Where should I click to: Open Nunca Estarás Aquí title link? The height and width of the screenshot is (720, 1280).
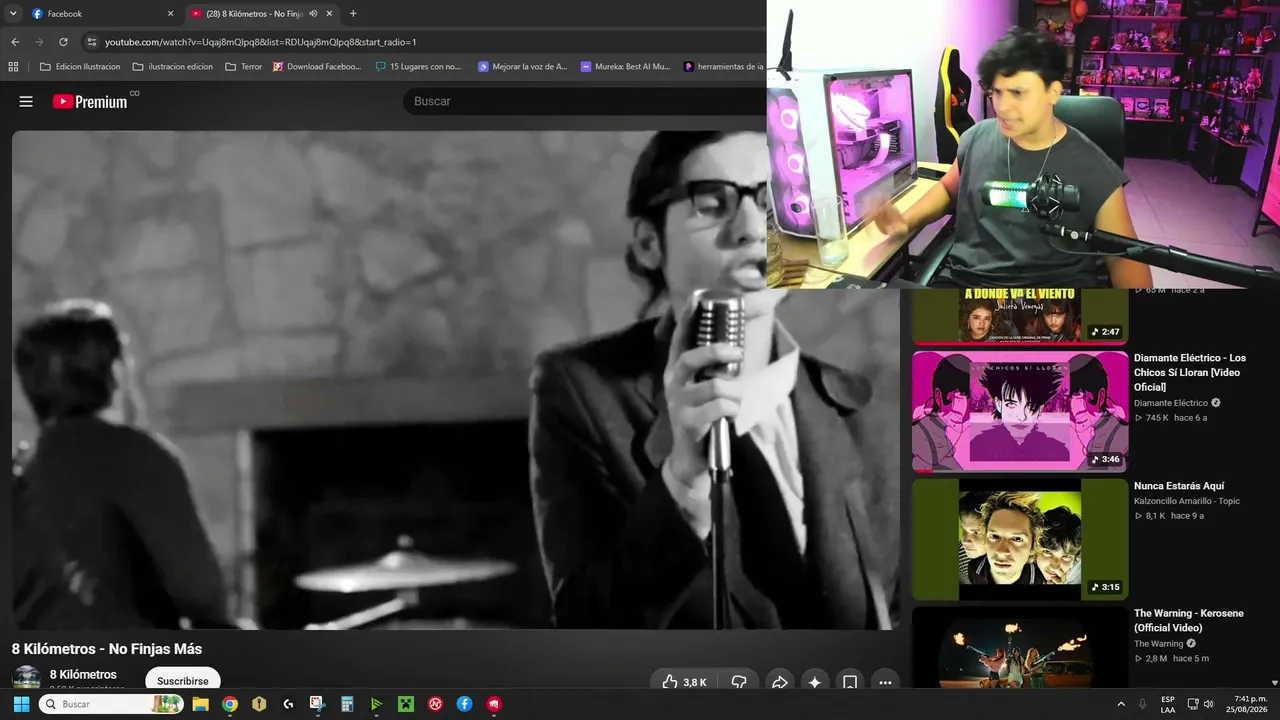(1179, 486)
